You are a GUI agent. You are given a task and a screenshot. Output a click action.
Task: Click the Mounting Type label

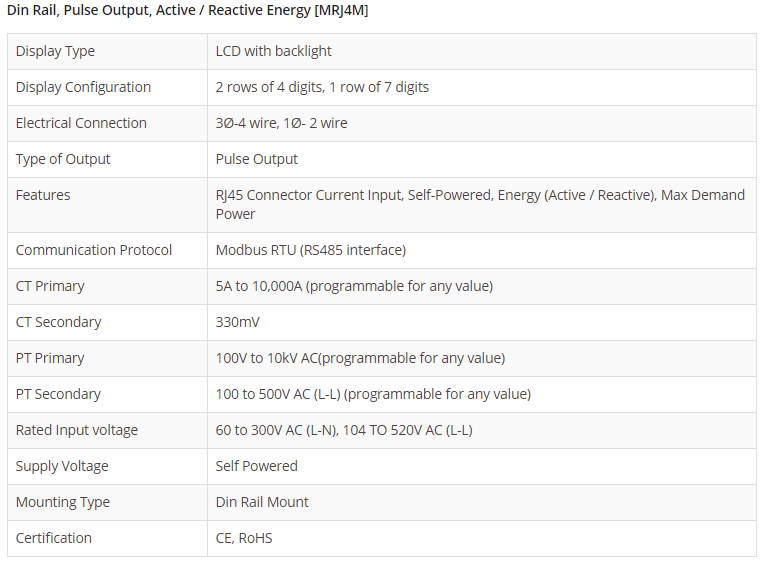pos(63,502)
